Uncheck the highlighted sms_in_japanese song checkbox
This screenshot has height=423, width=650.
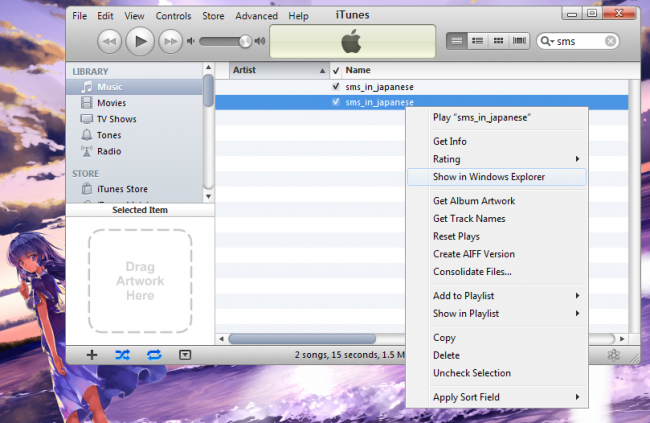coord(336,102)
